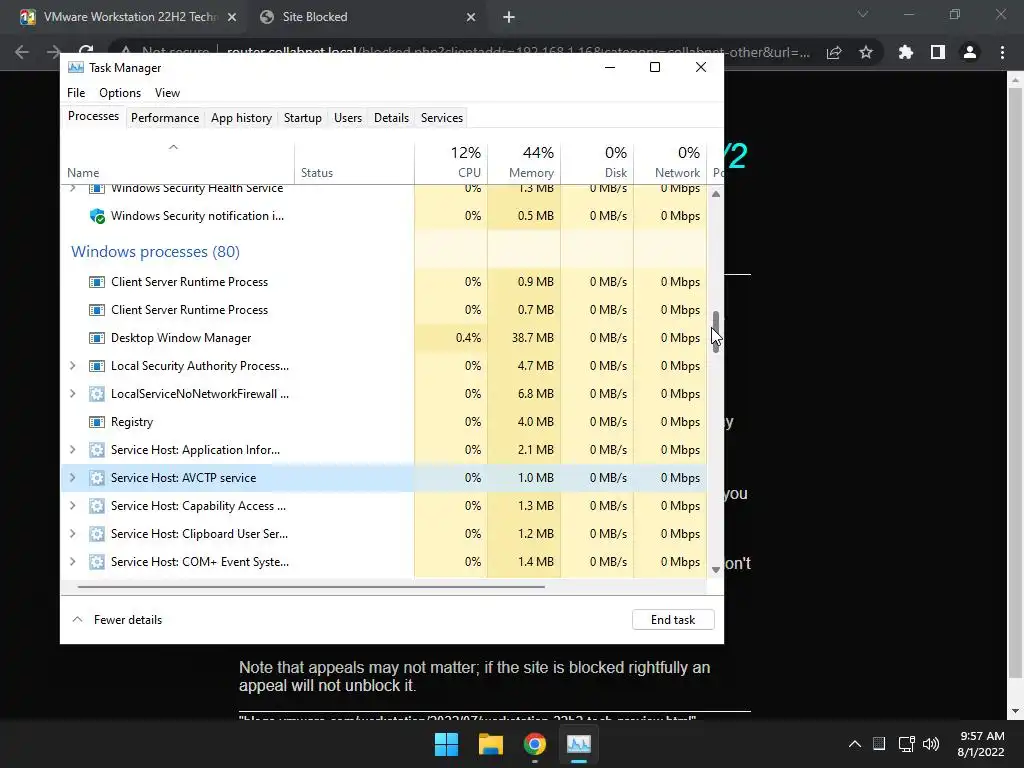
Task: Open Chrome share page icon
Action: (834, 52)
